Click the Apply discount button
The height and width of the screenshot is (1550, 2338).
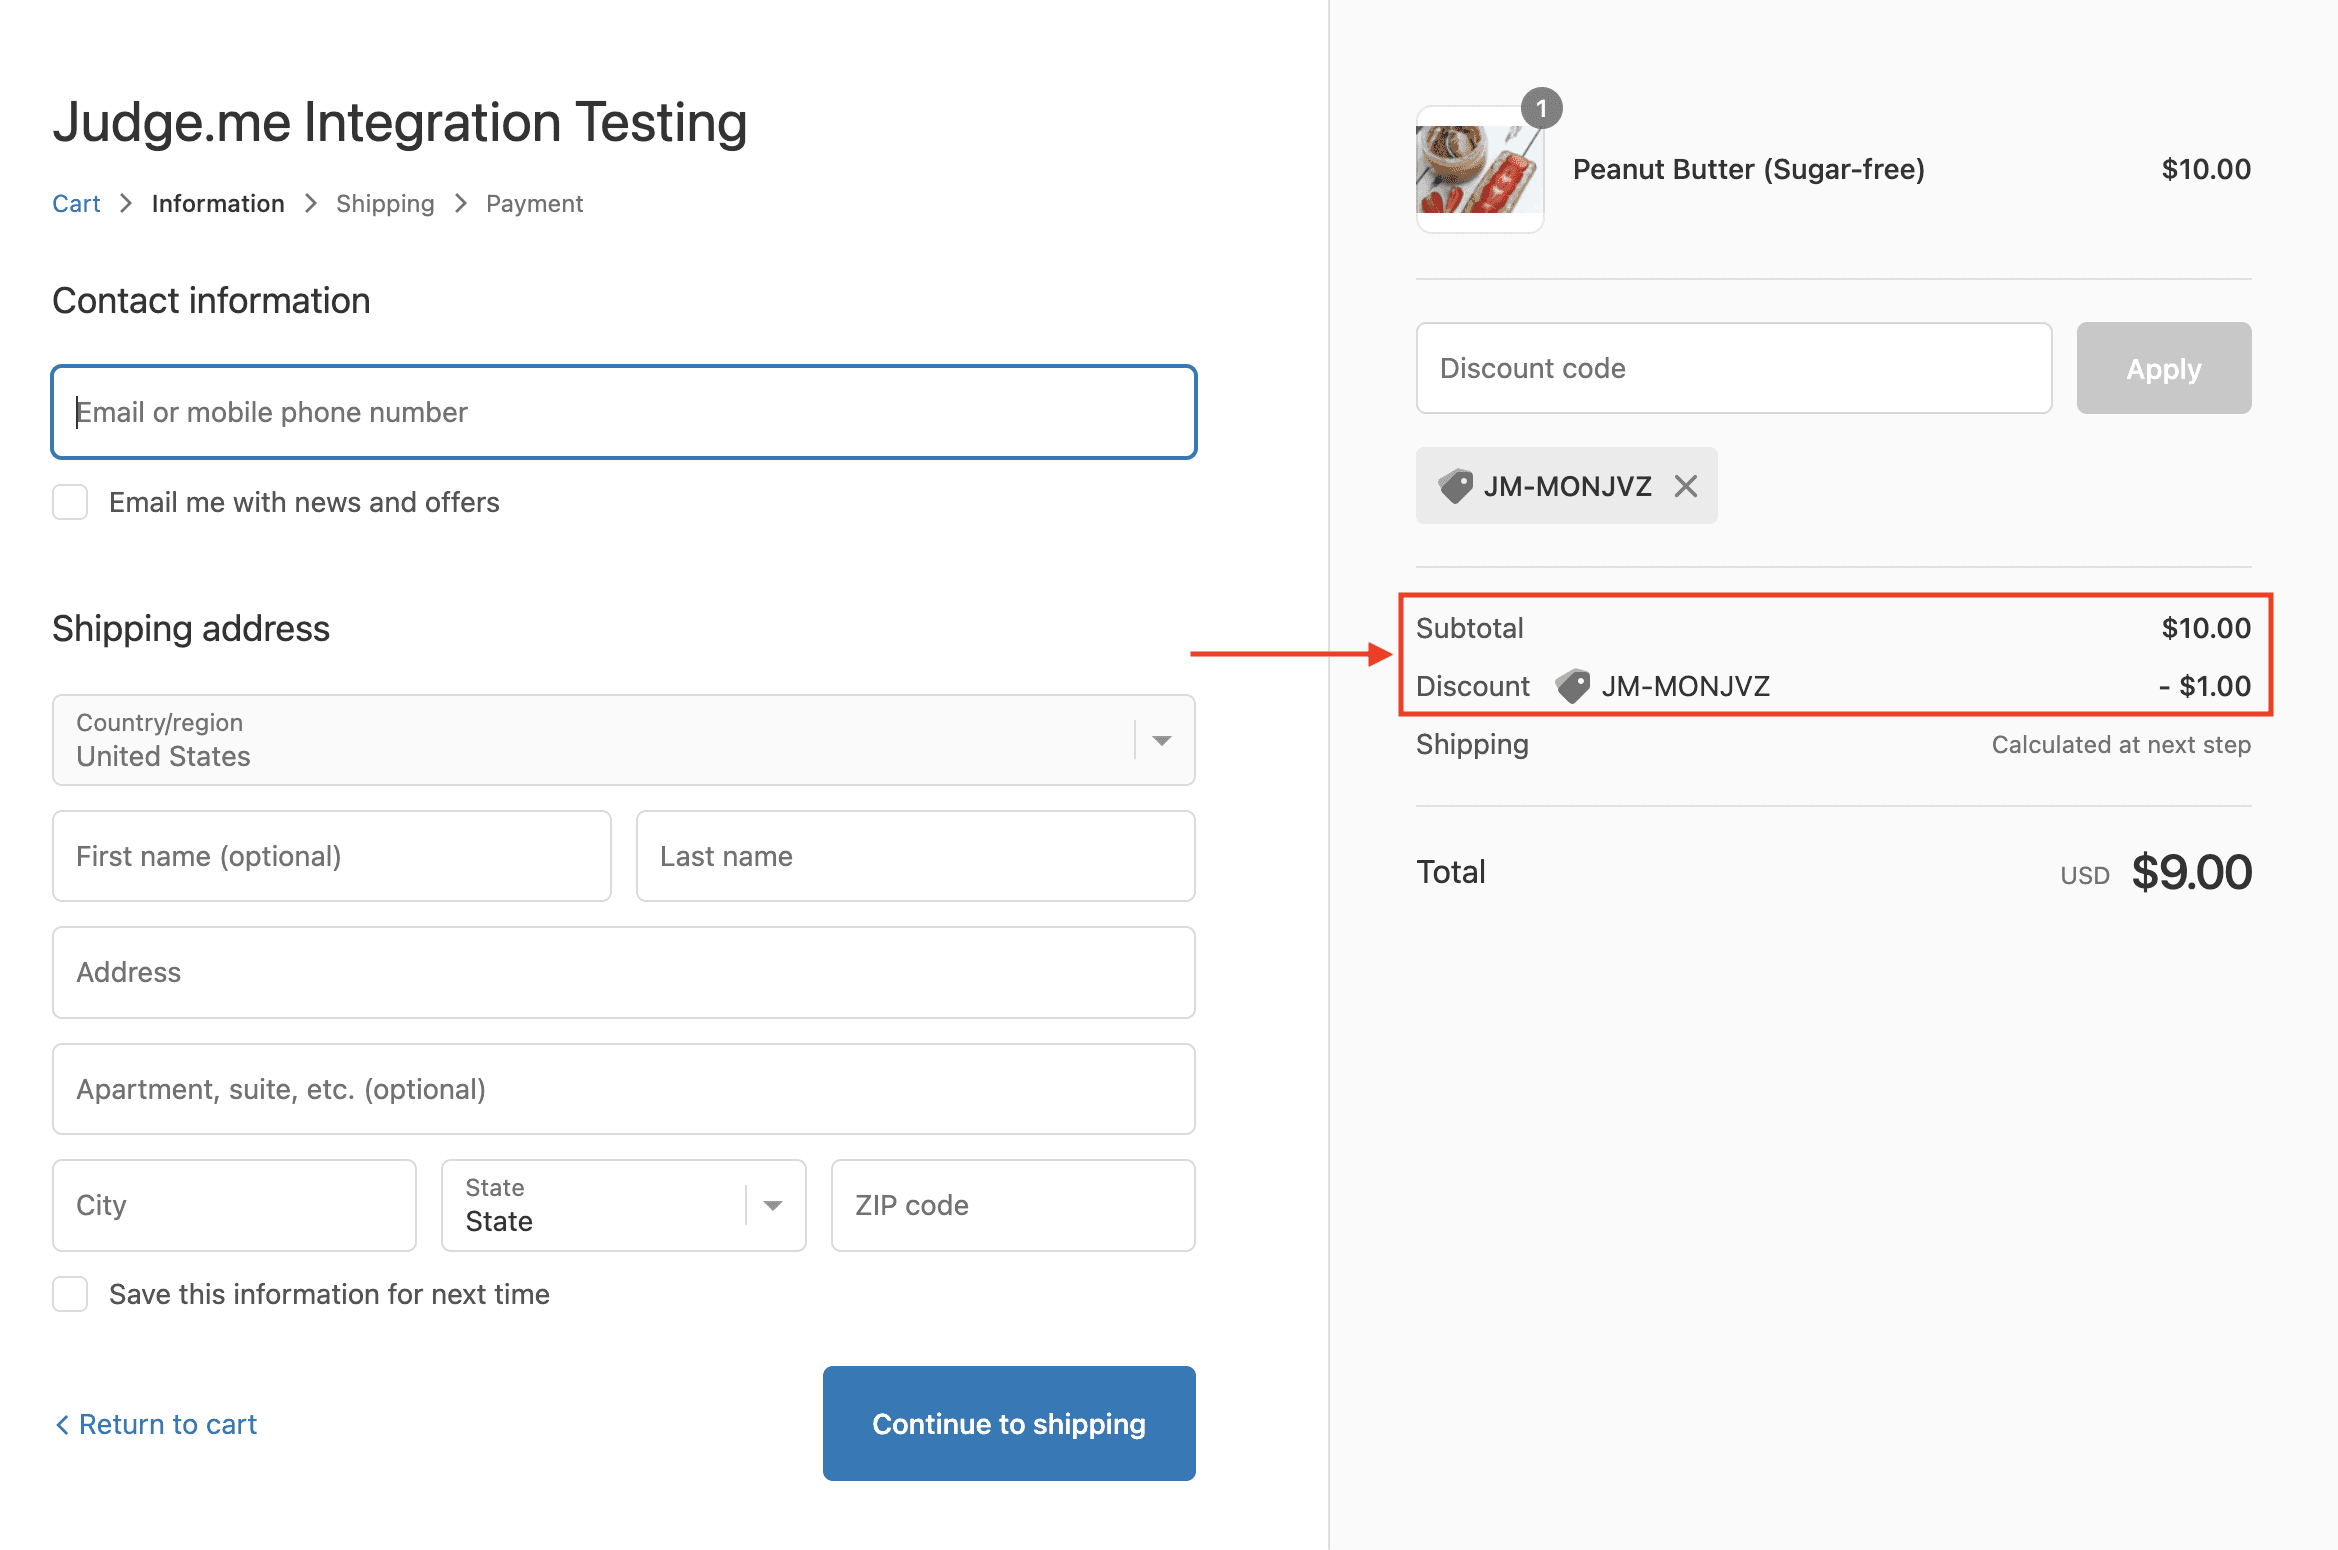click(x=2163, y=368)
